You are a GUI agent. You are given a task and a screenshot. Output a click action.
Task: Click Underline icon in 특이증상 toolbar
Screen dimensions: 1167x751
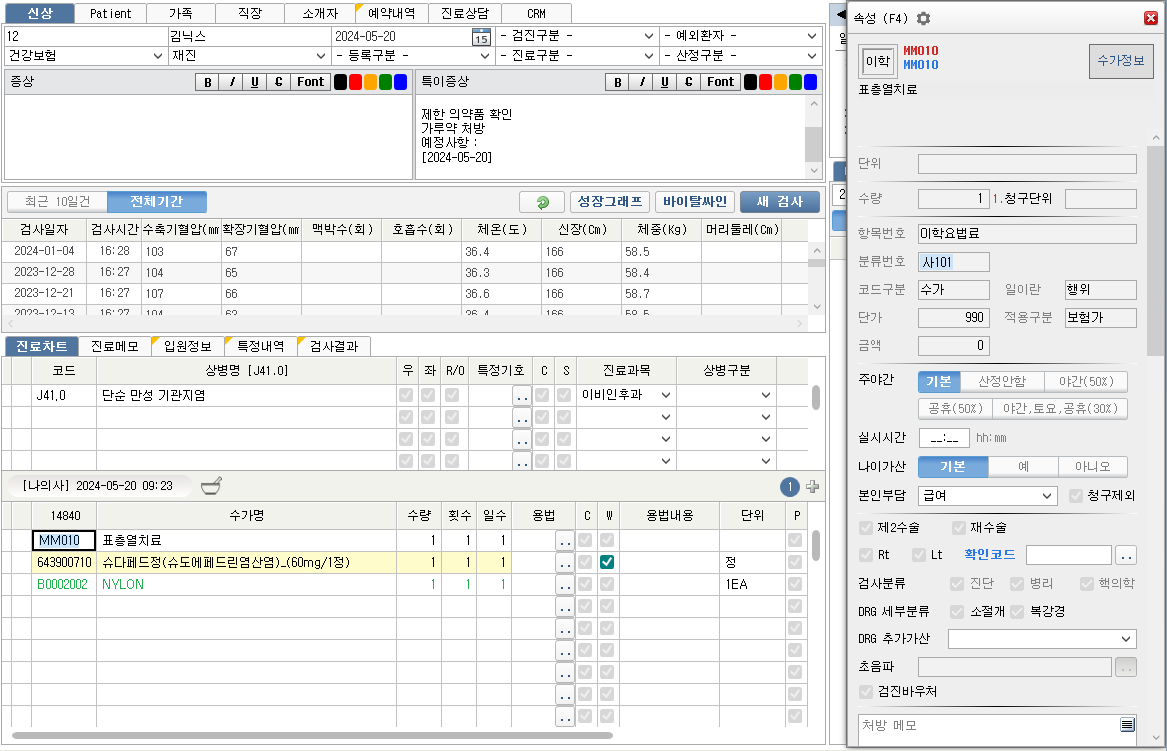pyautogui.click(x=664, y=82)
